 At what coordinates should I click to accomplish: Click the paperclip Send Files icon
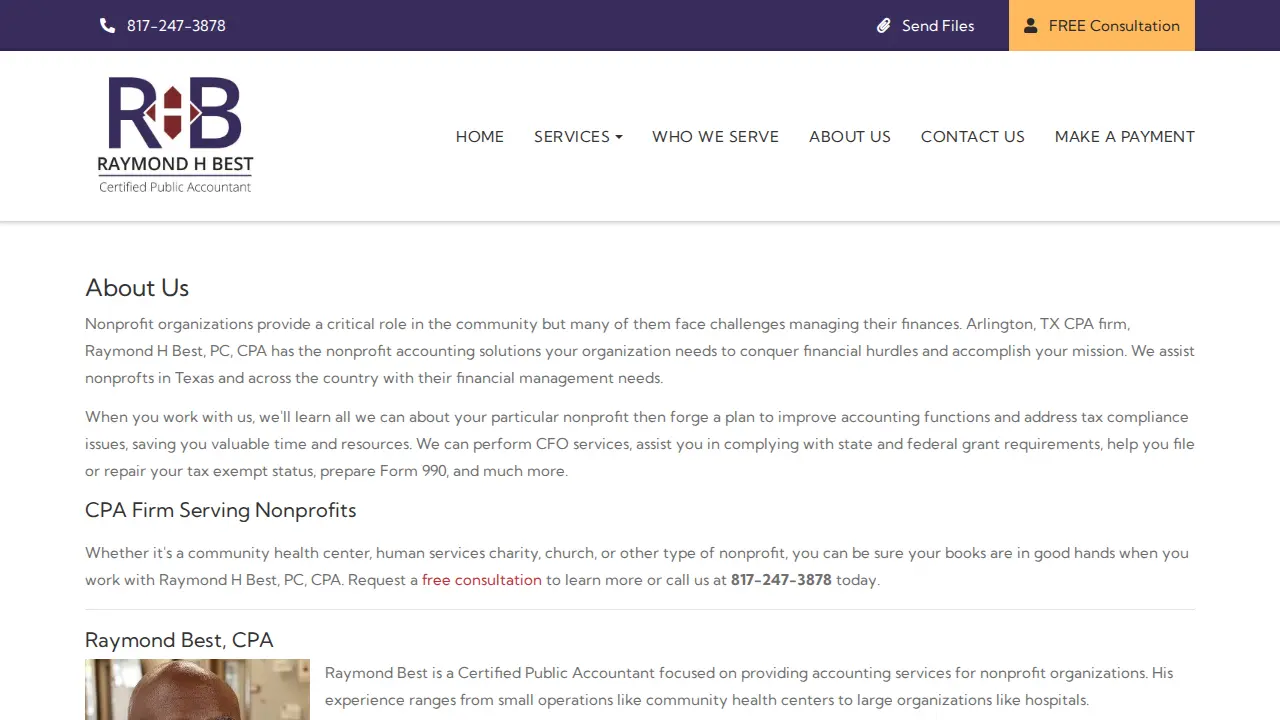pyautogui.click(x=884, y=26)
